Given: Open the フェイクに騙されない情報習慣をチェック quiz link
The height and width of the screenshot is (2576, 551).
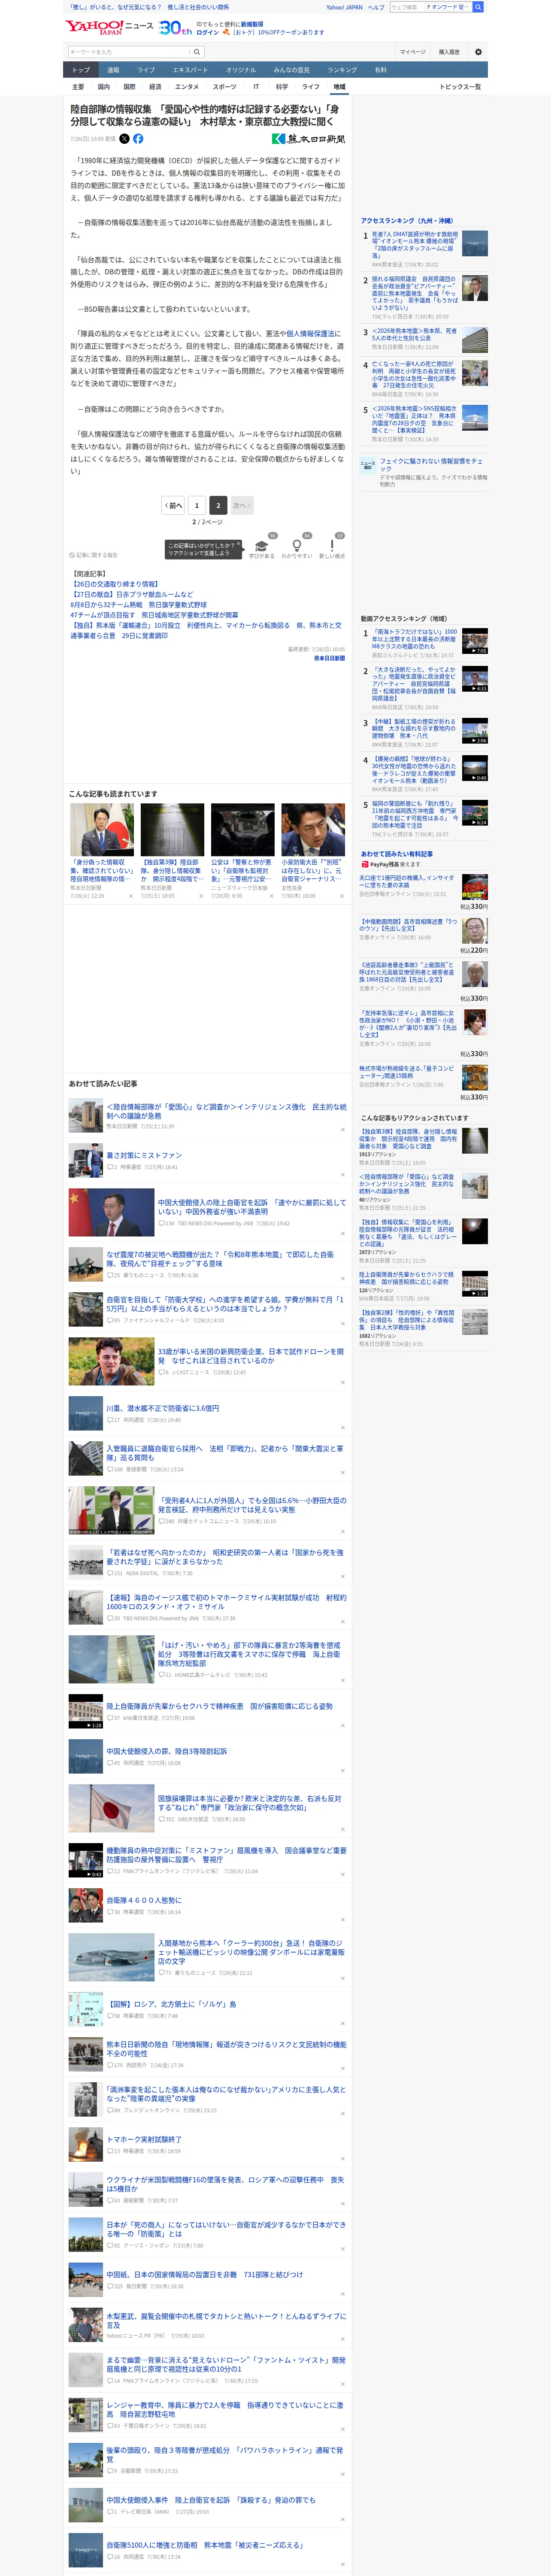Looking at the screenshot, I should coord(430,465).
